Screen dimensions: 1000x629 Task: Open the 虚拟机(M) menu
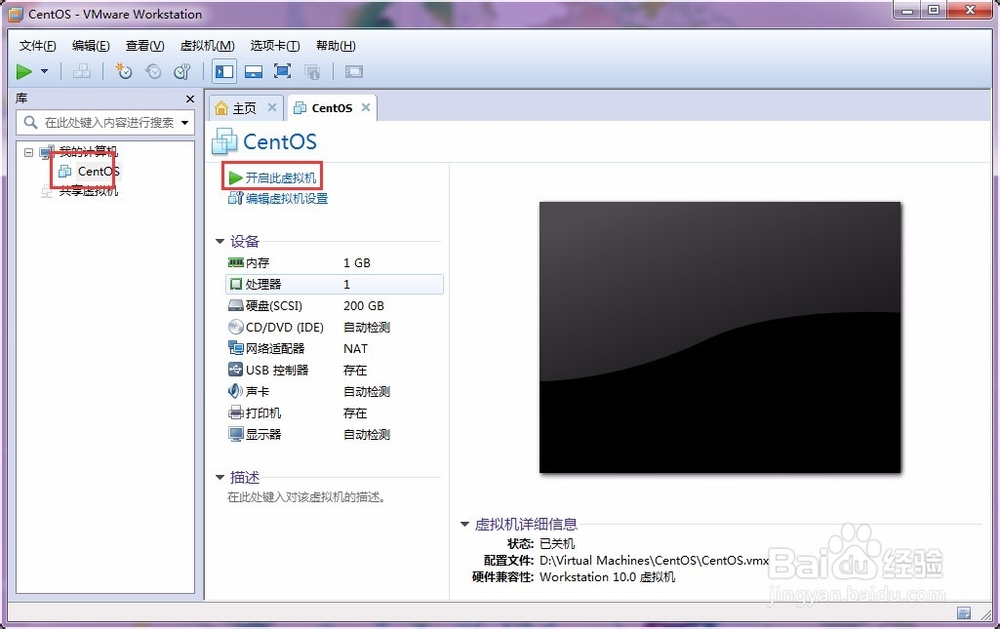coord(206,45)
